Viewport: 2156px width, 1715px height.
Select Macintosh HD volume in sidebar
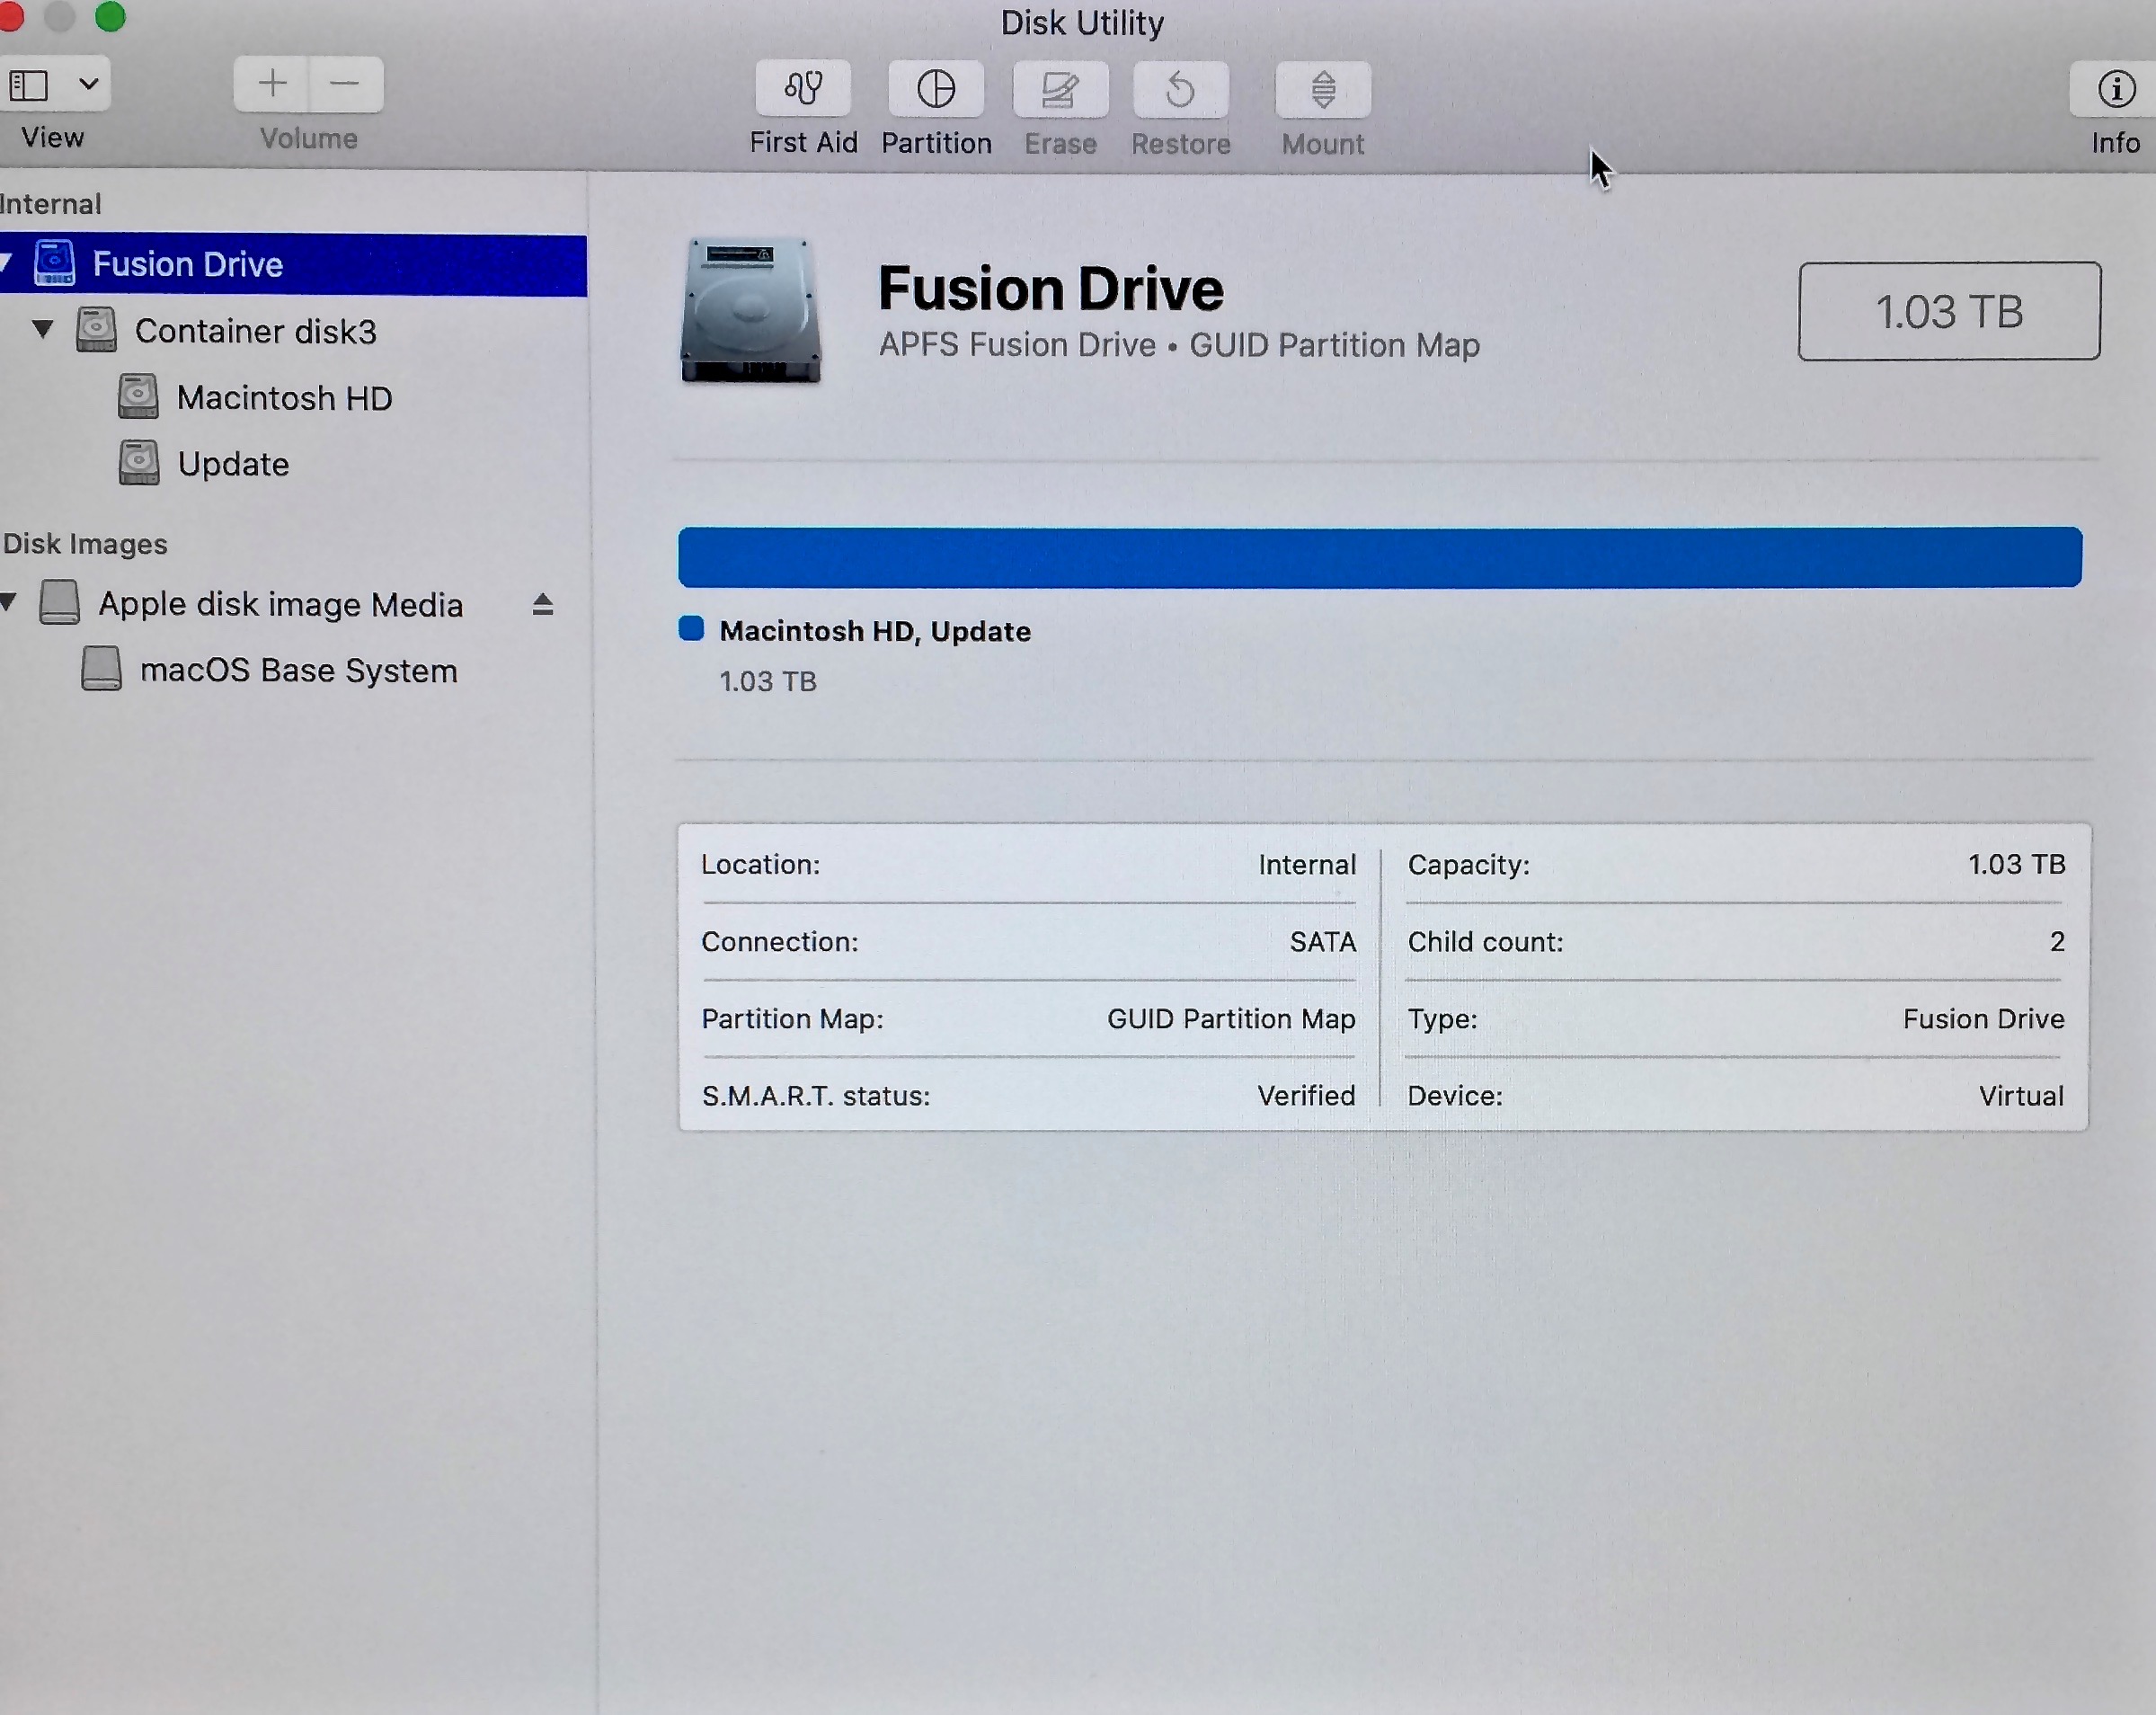[284, 398]
